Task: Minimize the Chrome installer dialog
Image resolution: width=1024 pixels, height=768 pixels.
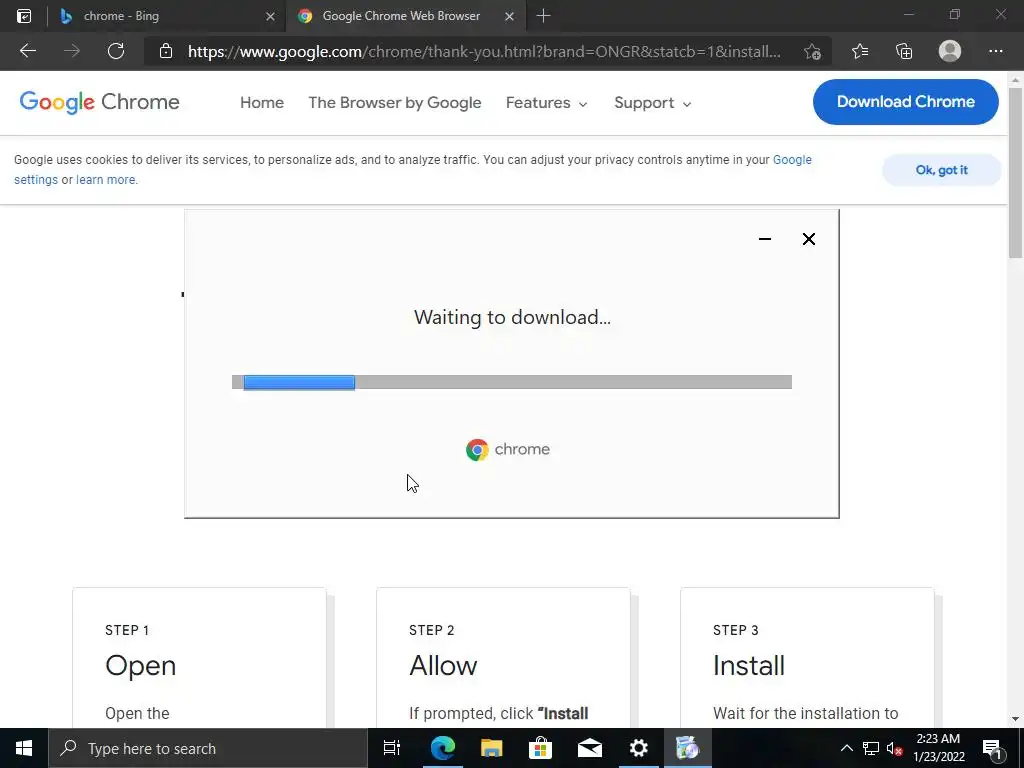Action: click(x=765, y=239)
